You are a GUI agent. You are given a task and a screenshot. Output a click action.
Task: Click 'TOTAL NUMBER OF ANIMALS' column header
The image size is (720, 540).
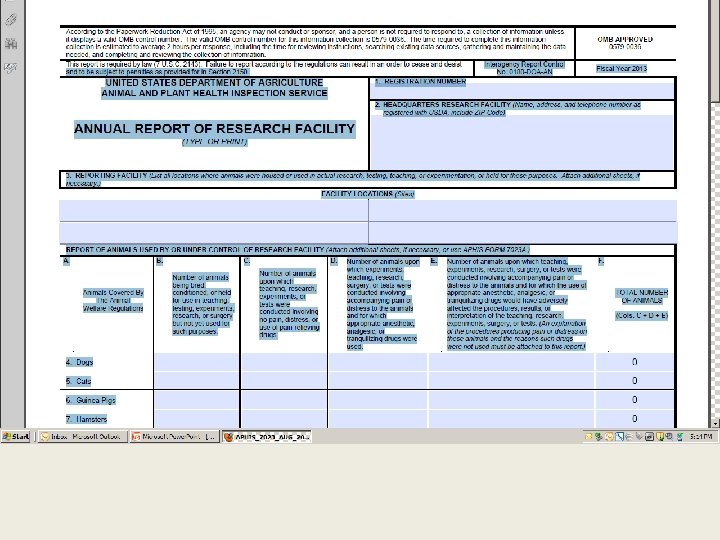tap(641, 296)
